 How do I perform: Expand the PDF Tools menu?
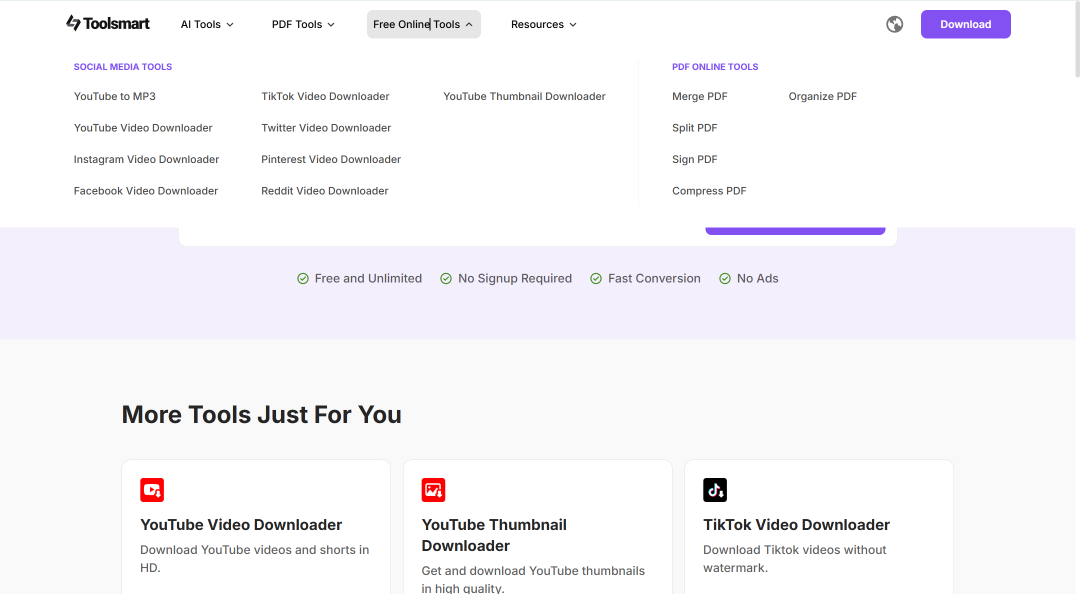[303, 24]
